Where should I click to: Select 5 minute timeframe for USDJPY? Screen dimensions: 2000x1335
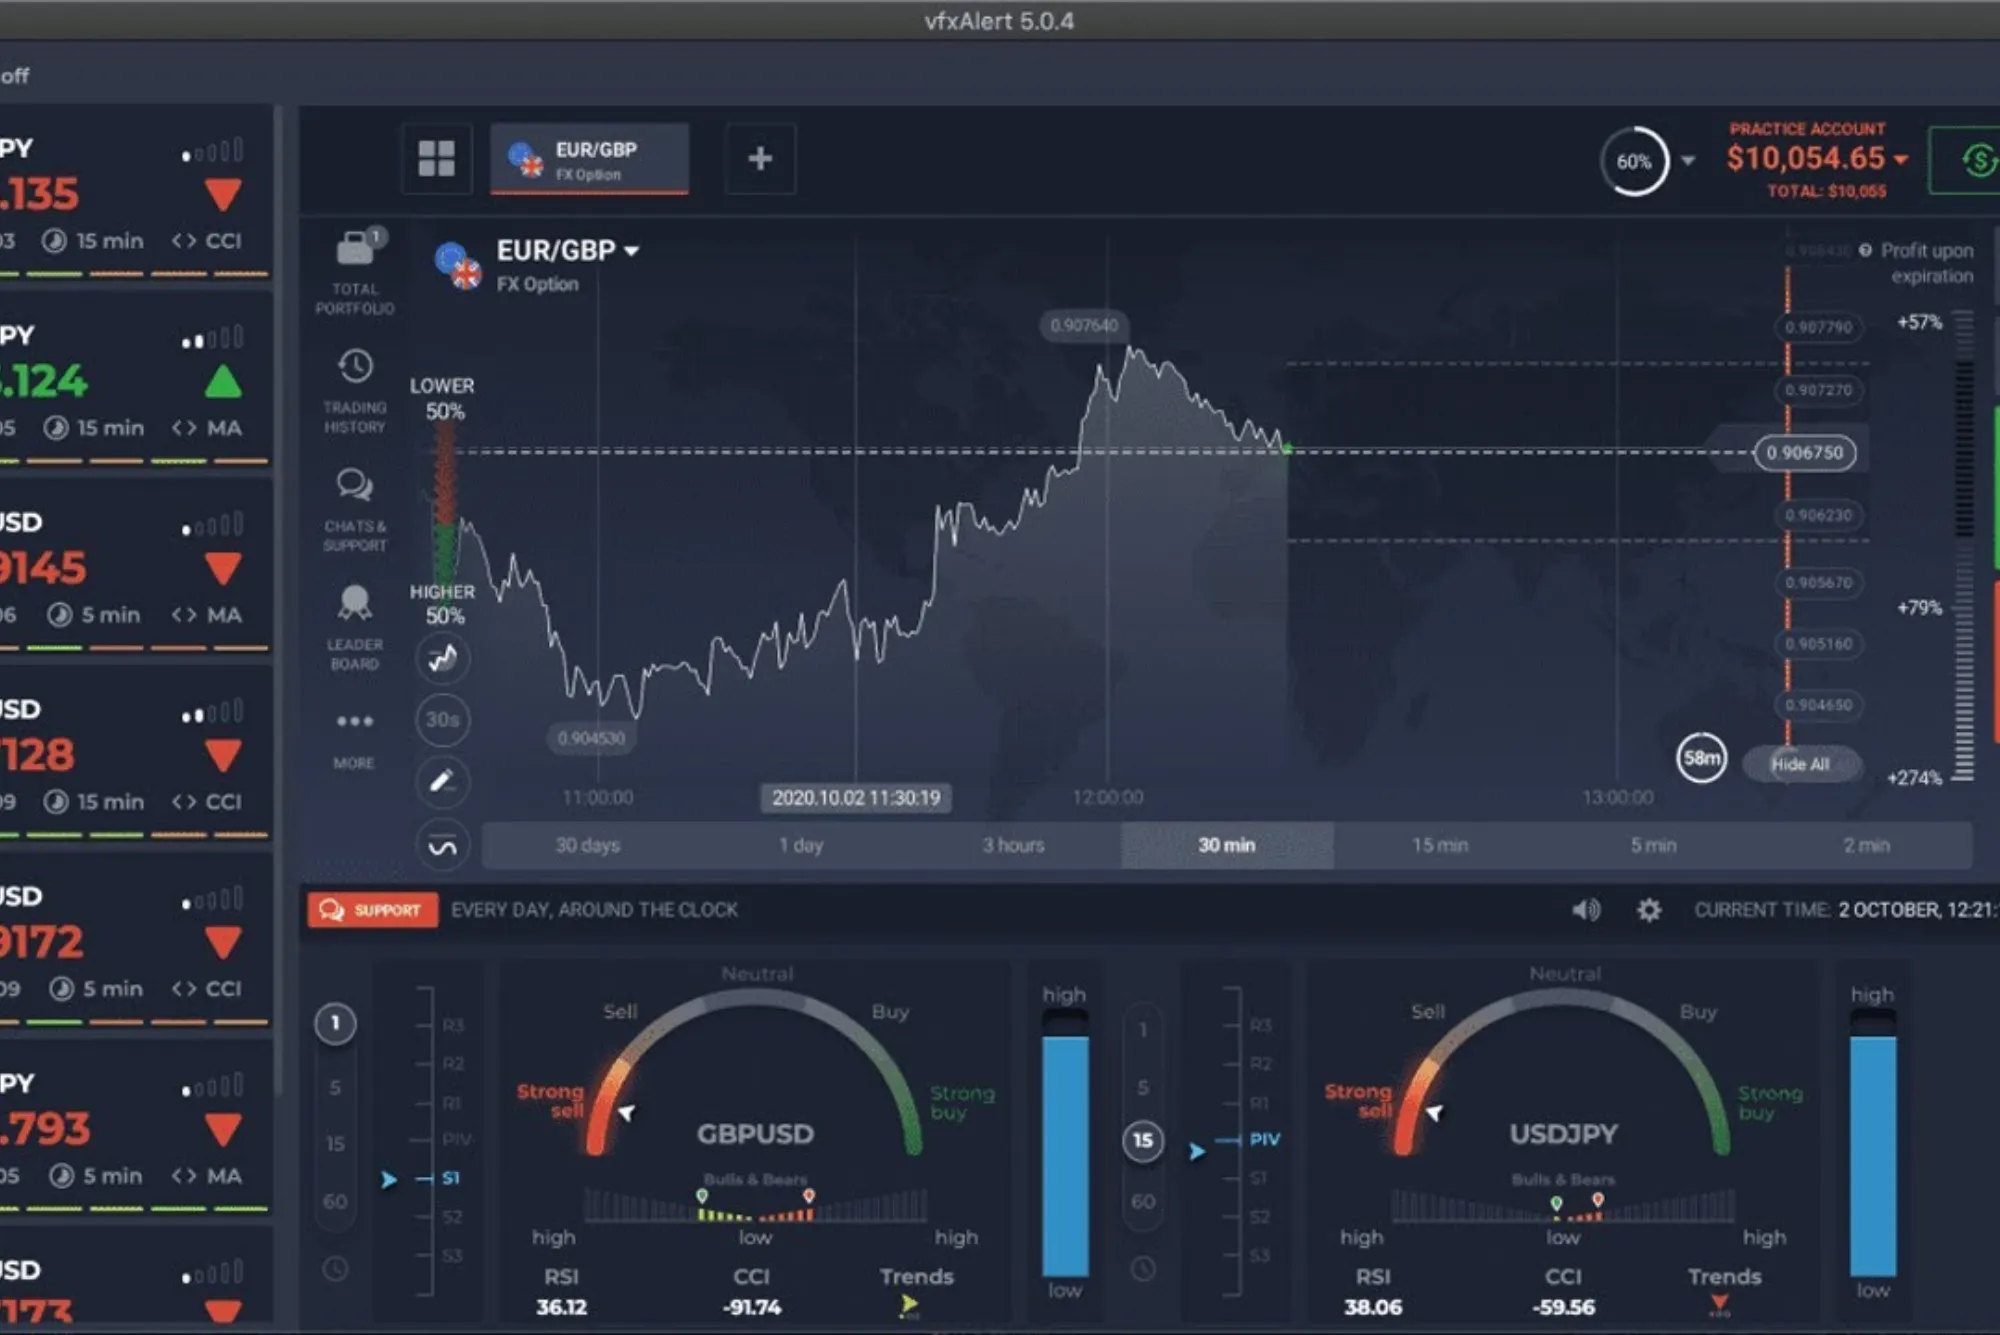[x=1143, y=1087]
